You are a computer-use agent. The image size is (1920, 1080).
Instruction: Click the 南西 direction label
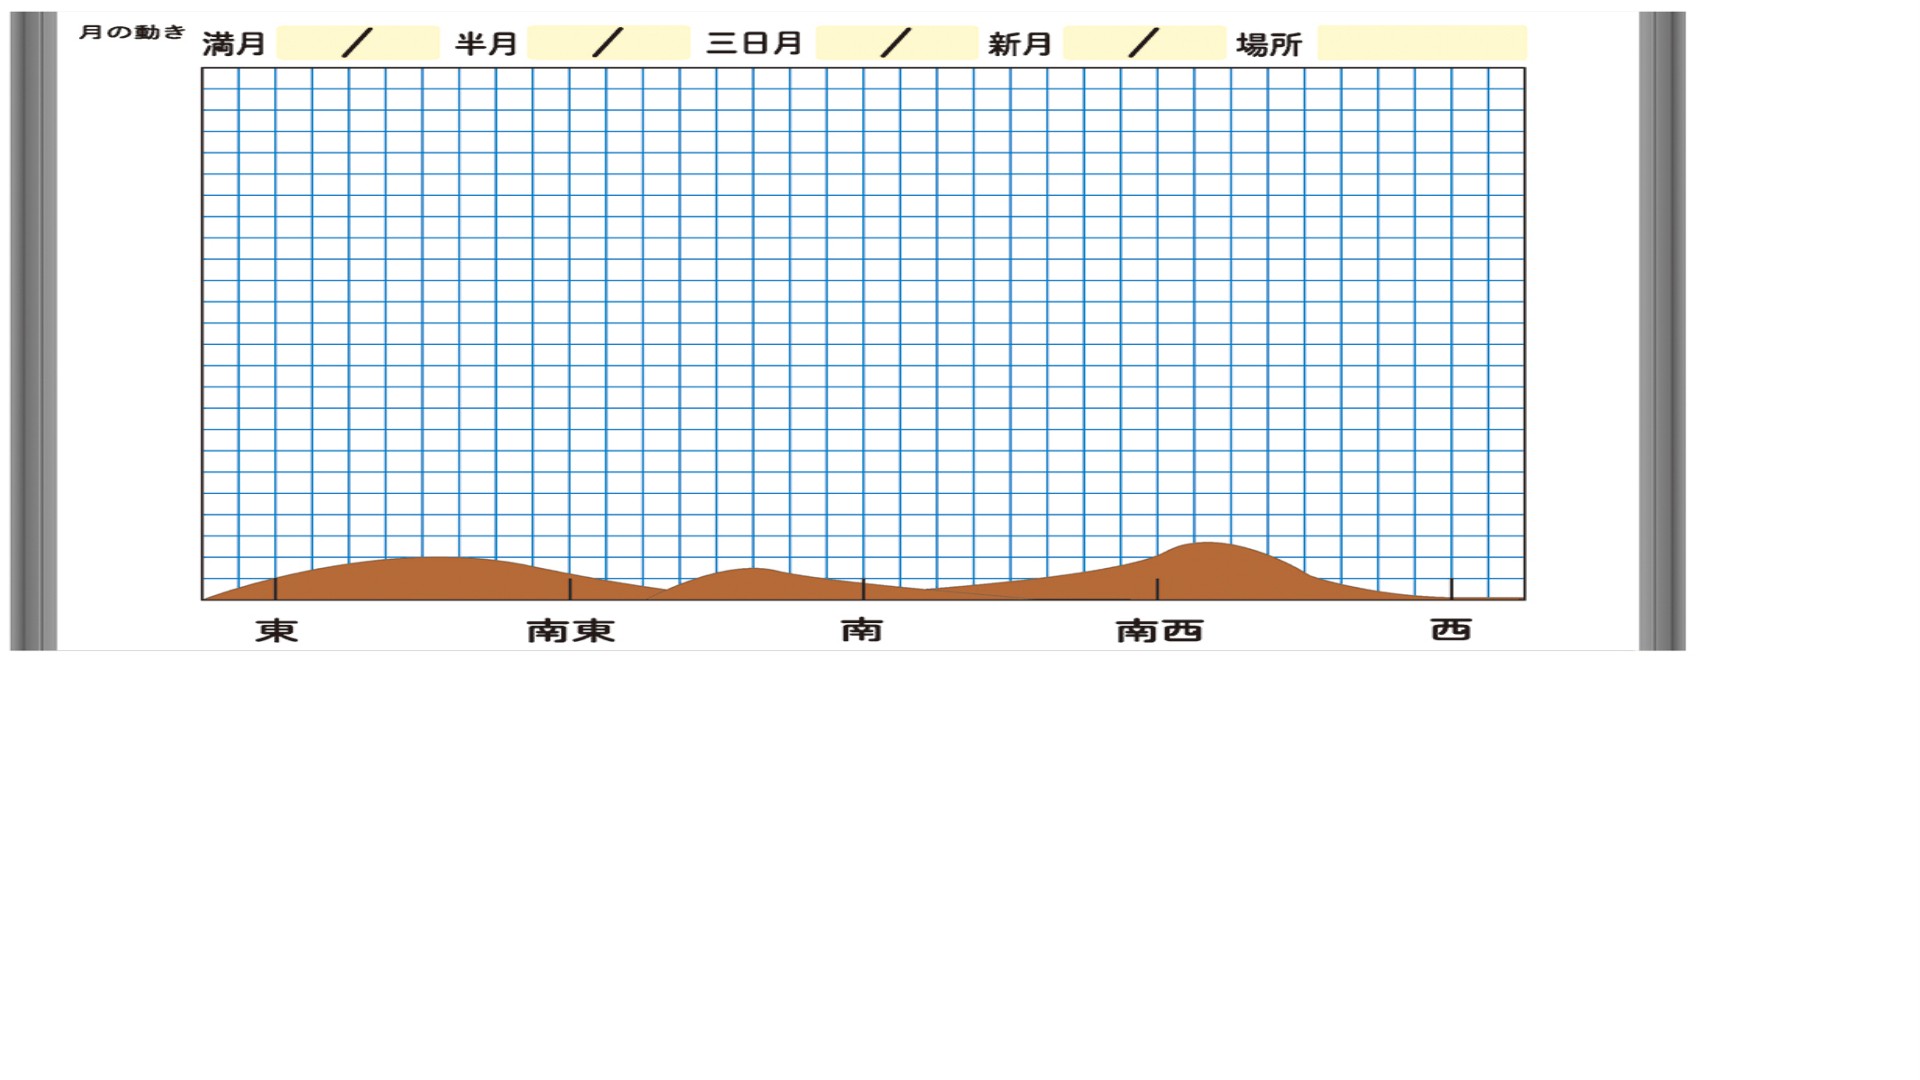(1159, 631)
